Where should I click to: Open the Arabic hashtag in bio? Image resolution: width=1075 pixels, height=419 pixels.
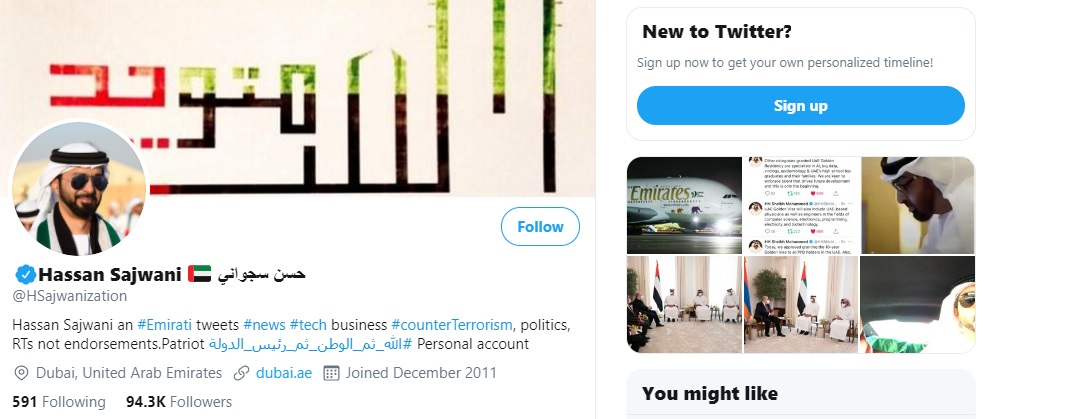point(311,345)
